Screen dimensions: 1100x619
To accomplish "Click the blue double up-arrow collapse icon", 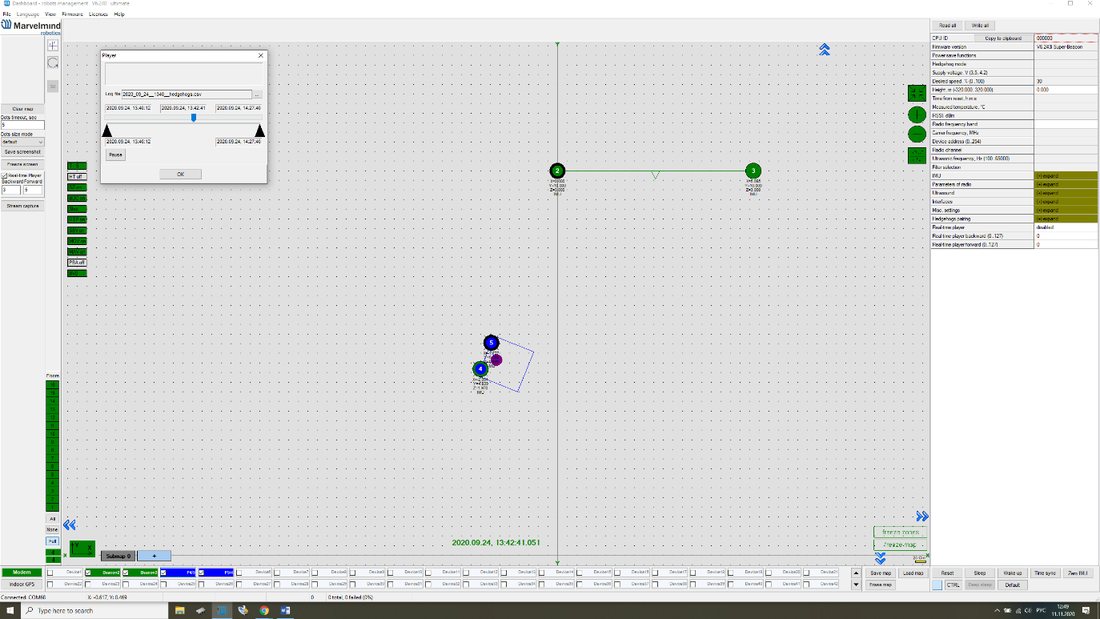I will [x=824, y=49].
